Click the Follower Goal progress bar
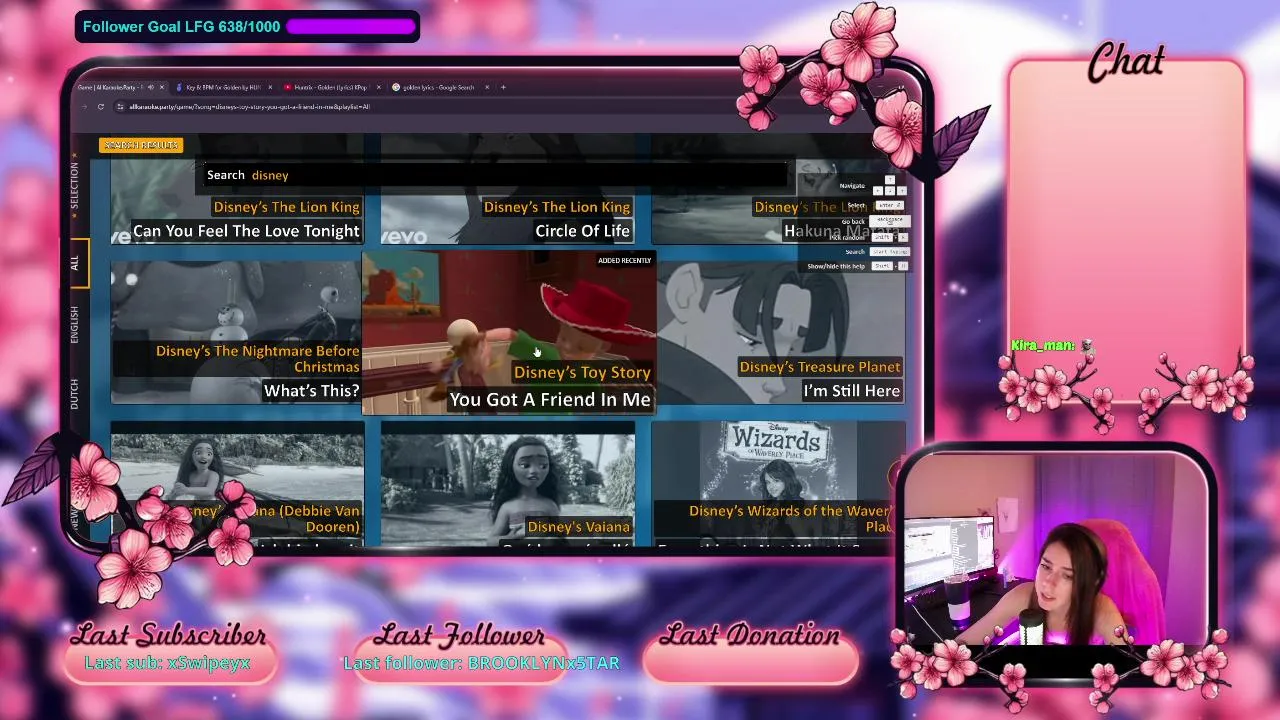This screenshot has width=1280, height=720. pos(350,26)
